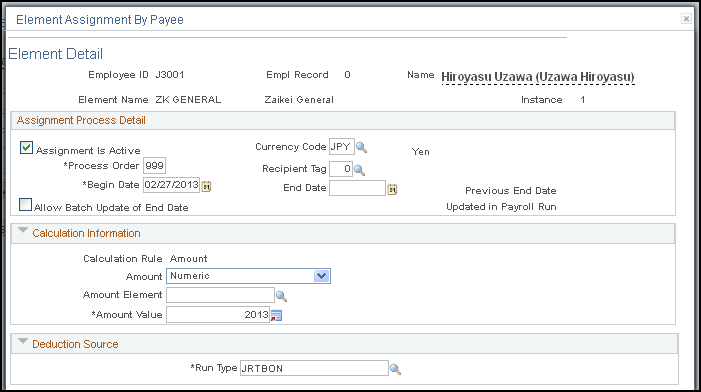Open the Amount Value calculator icon
The image size is (701, 392).
click(276, 316)
